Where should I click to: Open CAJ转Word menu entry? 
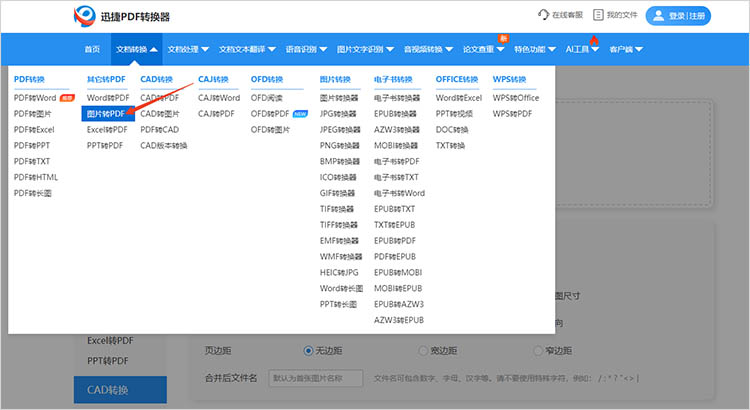(219, 98)
